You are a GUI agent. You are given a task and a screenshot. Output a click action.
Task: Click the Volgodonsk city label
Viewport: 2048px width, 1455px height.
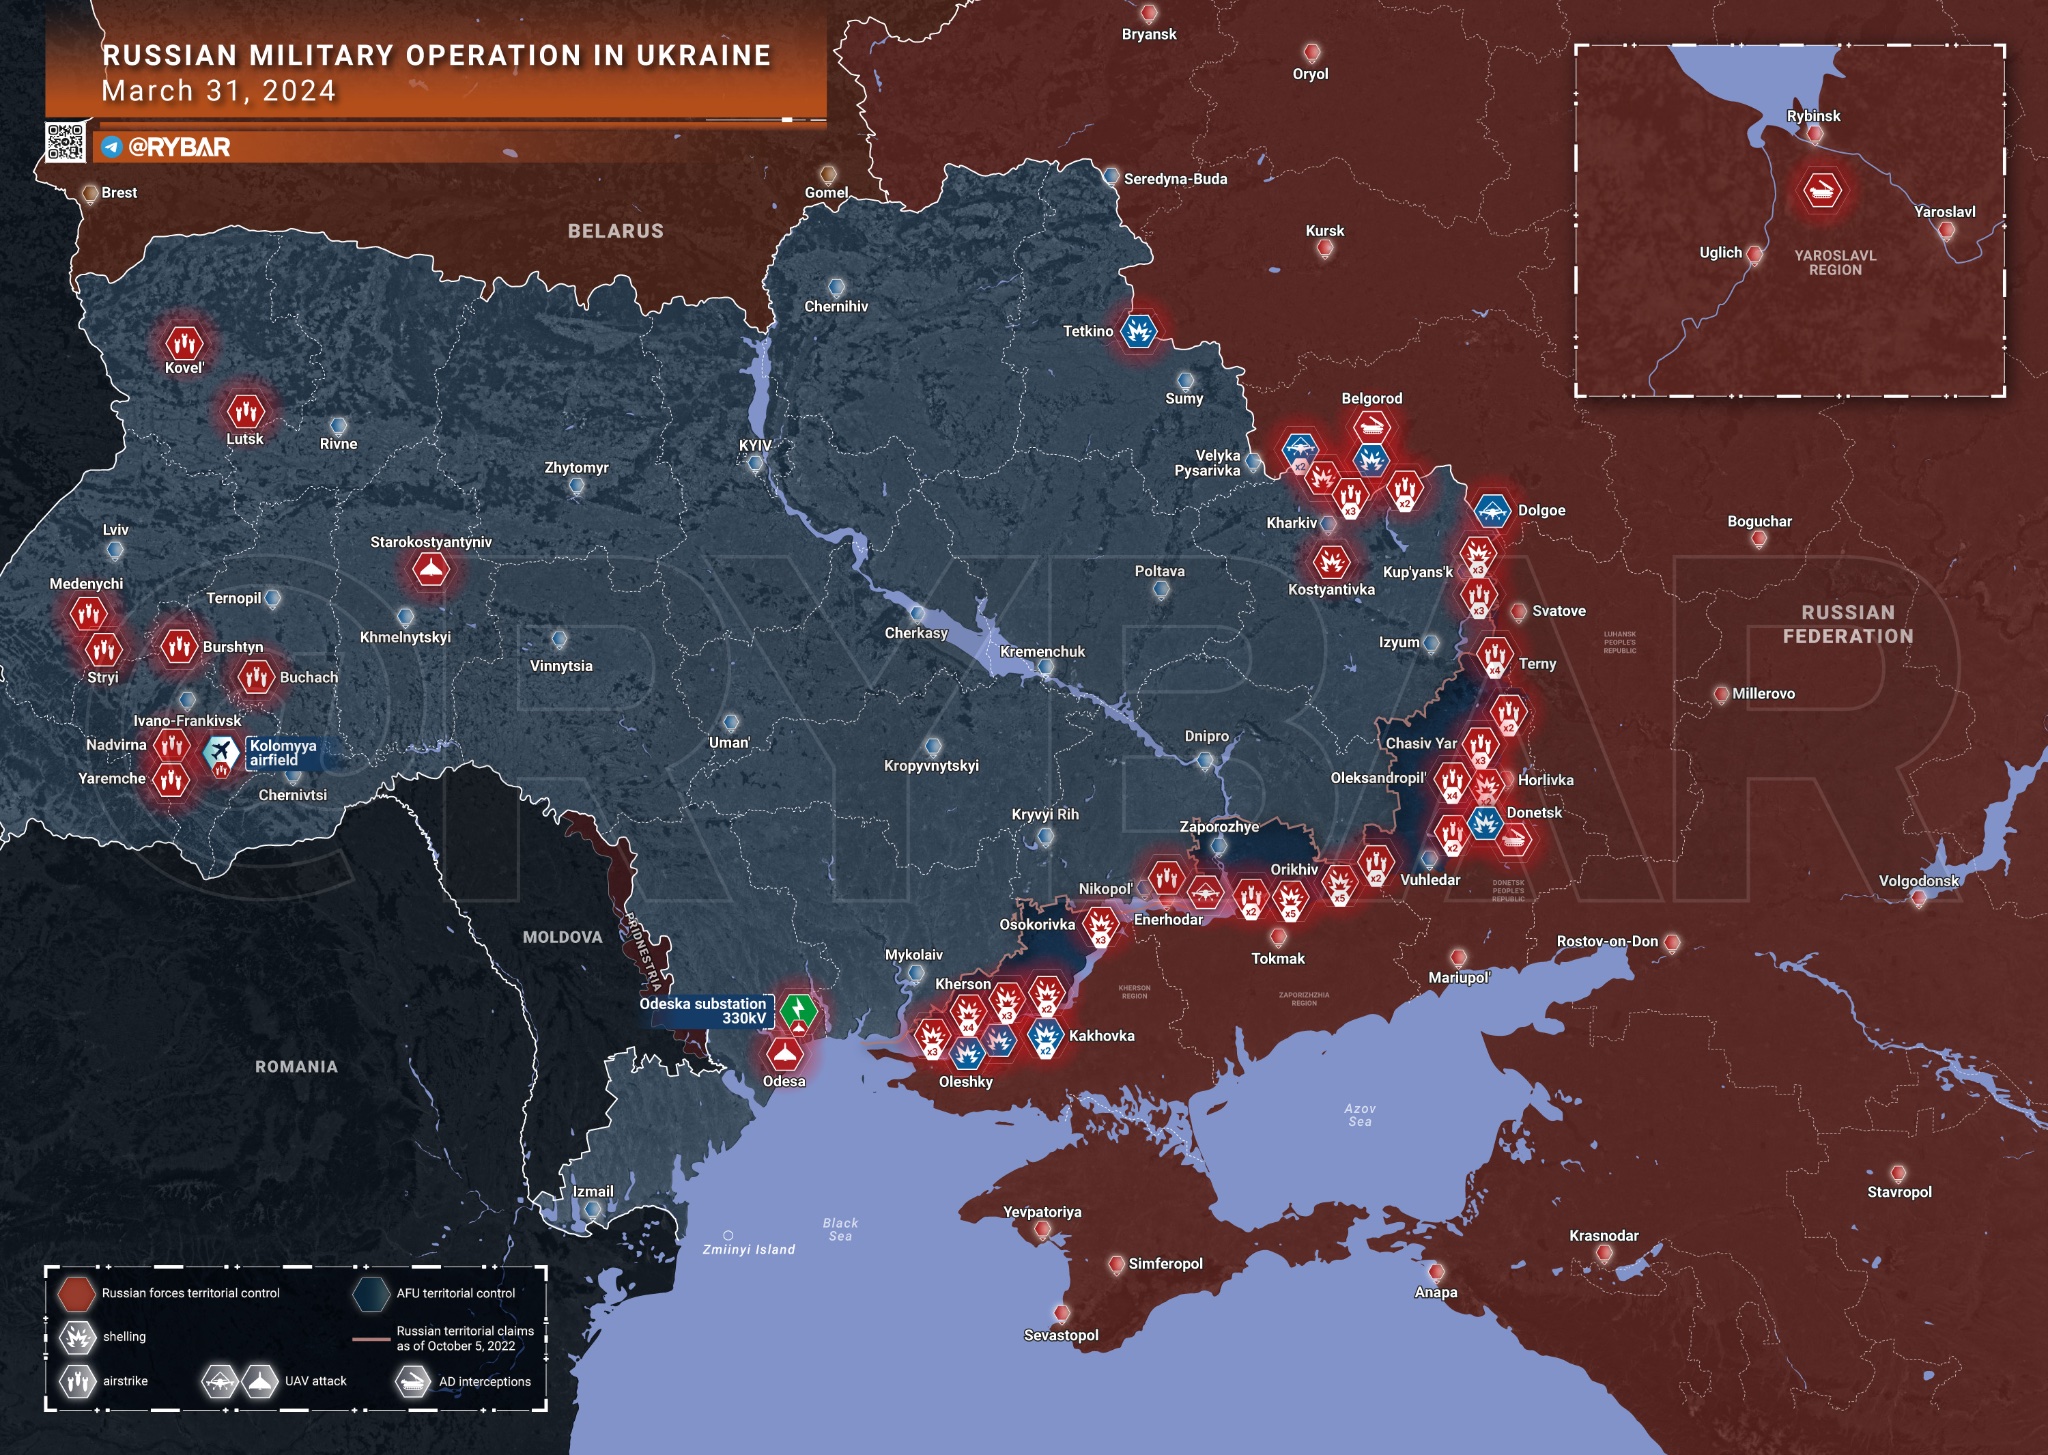coord(1918,881)
